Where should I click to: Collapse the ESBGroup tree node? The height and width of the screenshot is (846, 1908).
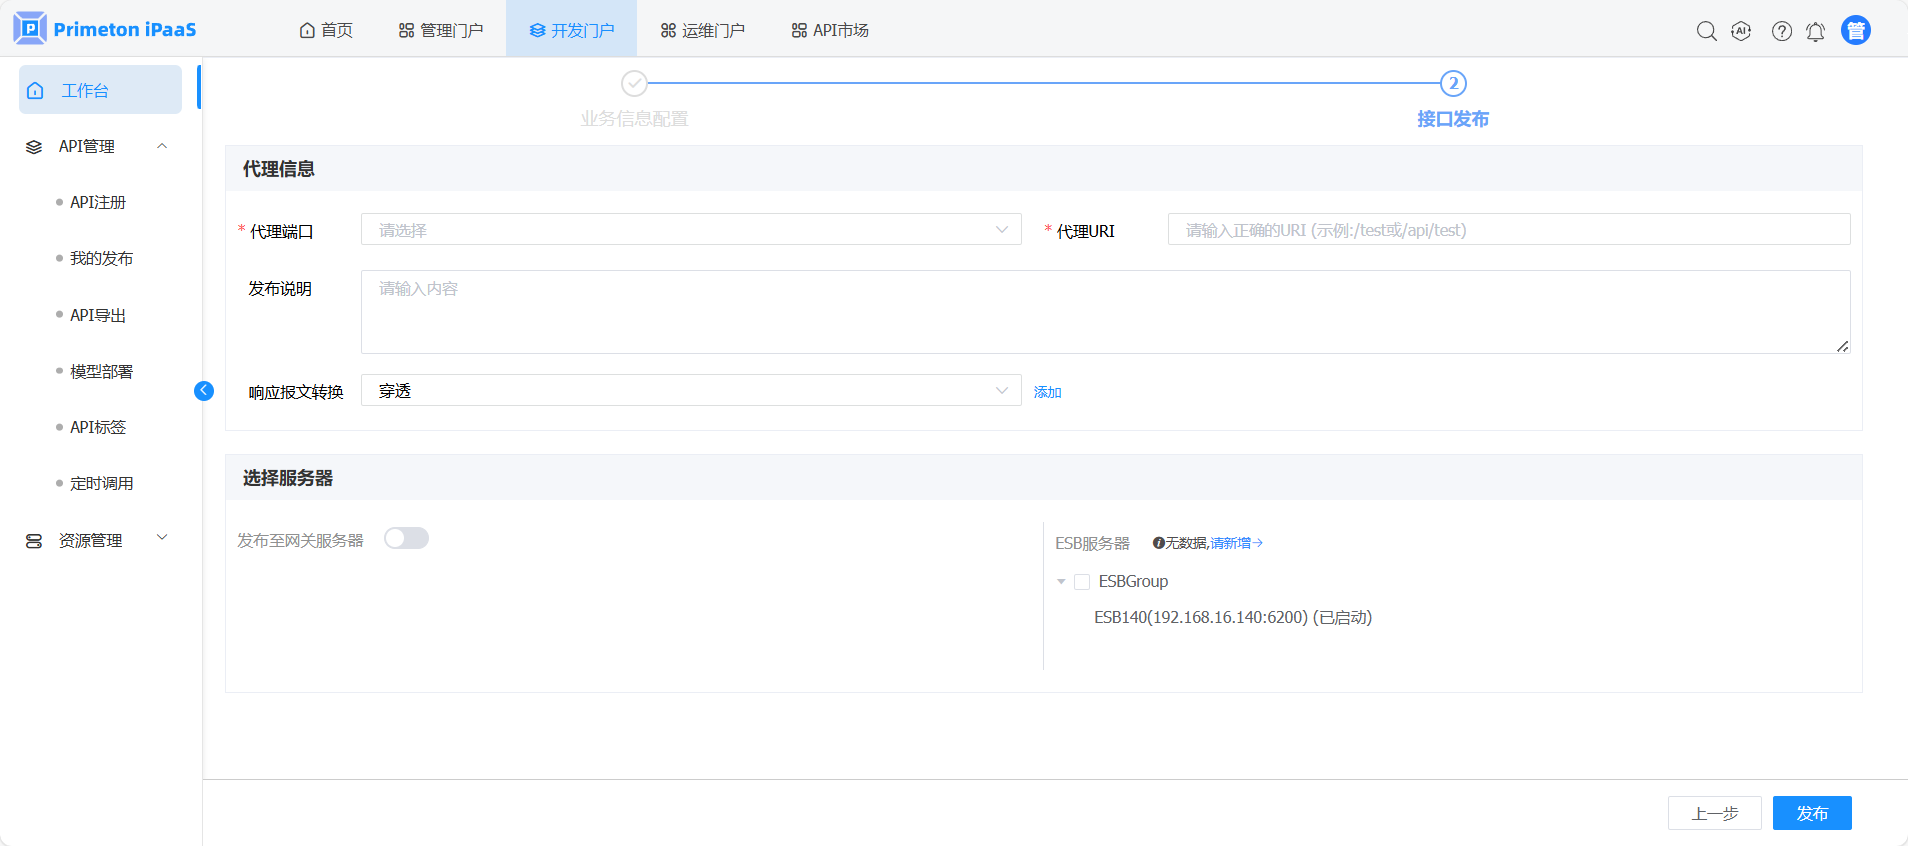(x=1061, y=582)
